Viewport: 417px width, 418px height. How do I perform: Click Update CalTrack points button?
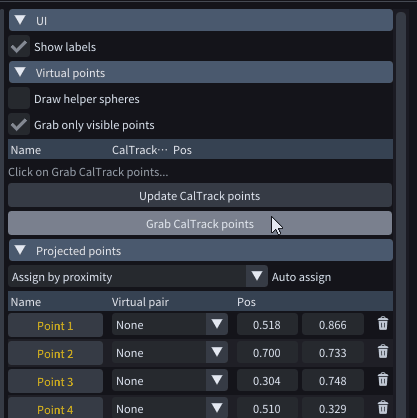(200, 196)
